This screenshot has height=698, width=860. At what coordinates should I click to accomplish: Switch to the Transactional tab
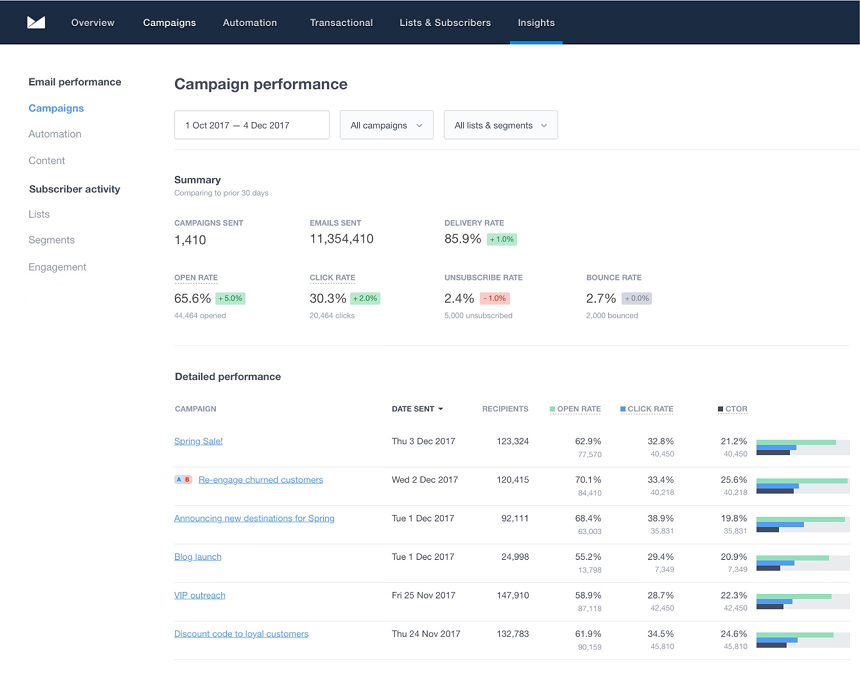click(x=340, y=22)
